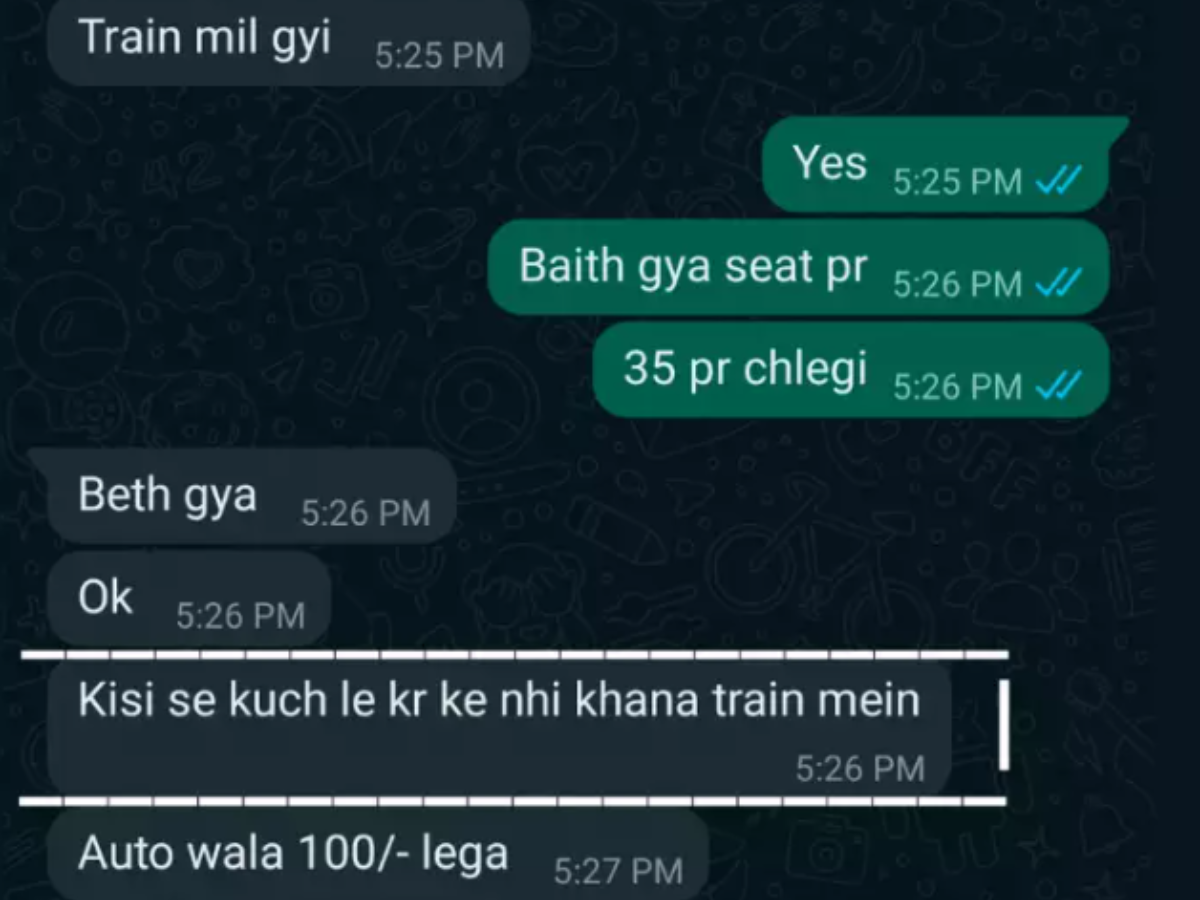Select the "Kisi se kuch le kr" message
The height and width of the screenshot is (900, 1200).
pos(499,727)
